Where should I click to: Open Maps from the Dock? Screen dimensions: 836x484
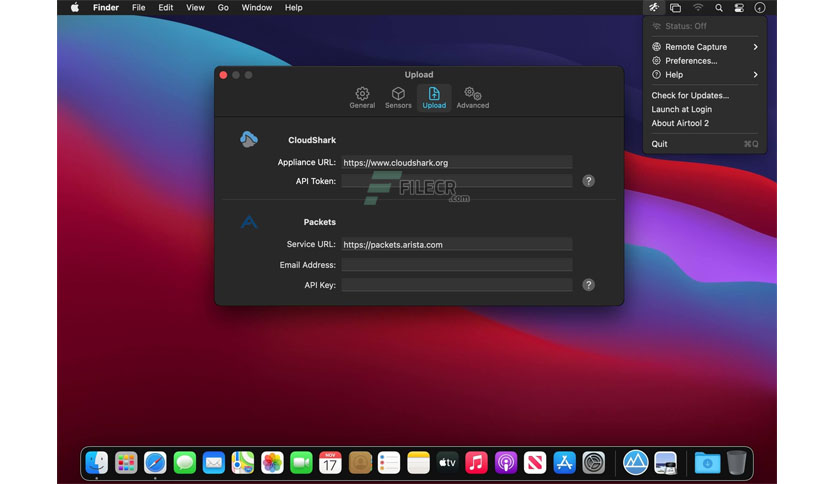(x=243, y=463)
